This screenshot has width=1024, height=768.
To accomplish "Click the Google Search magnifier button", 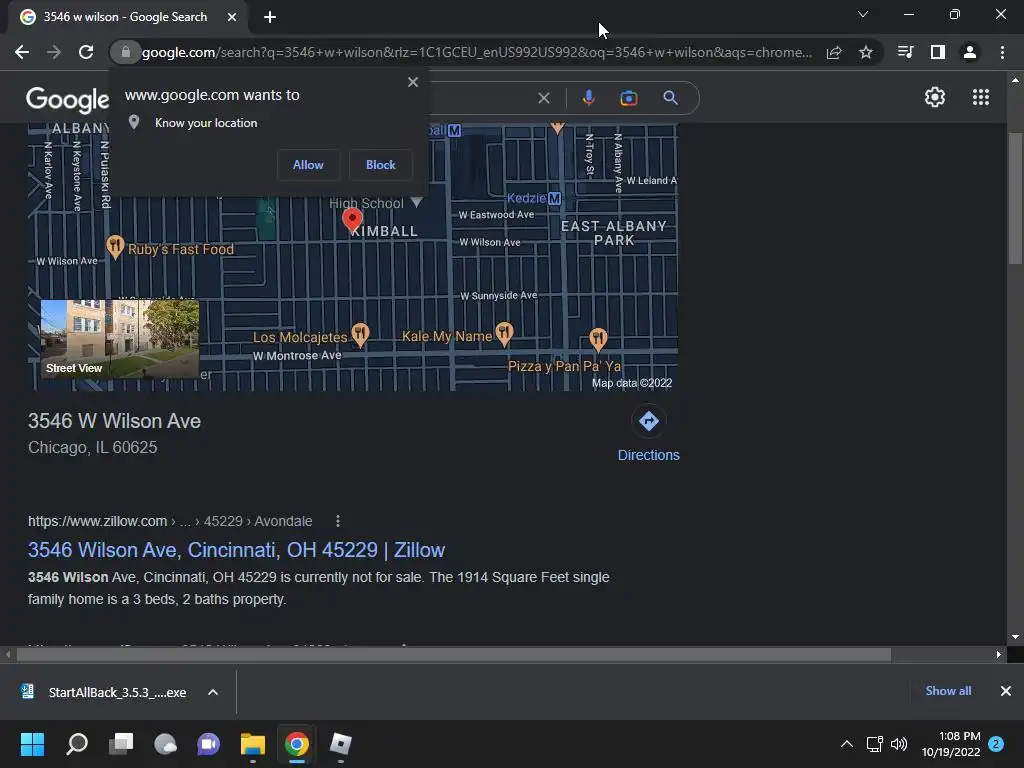I will pos(670,98).
